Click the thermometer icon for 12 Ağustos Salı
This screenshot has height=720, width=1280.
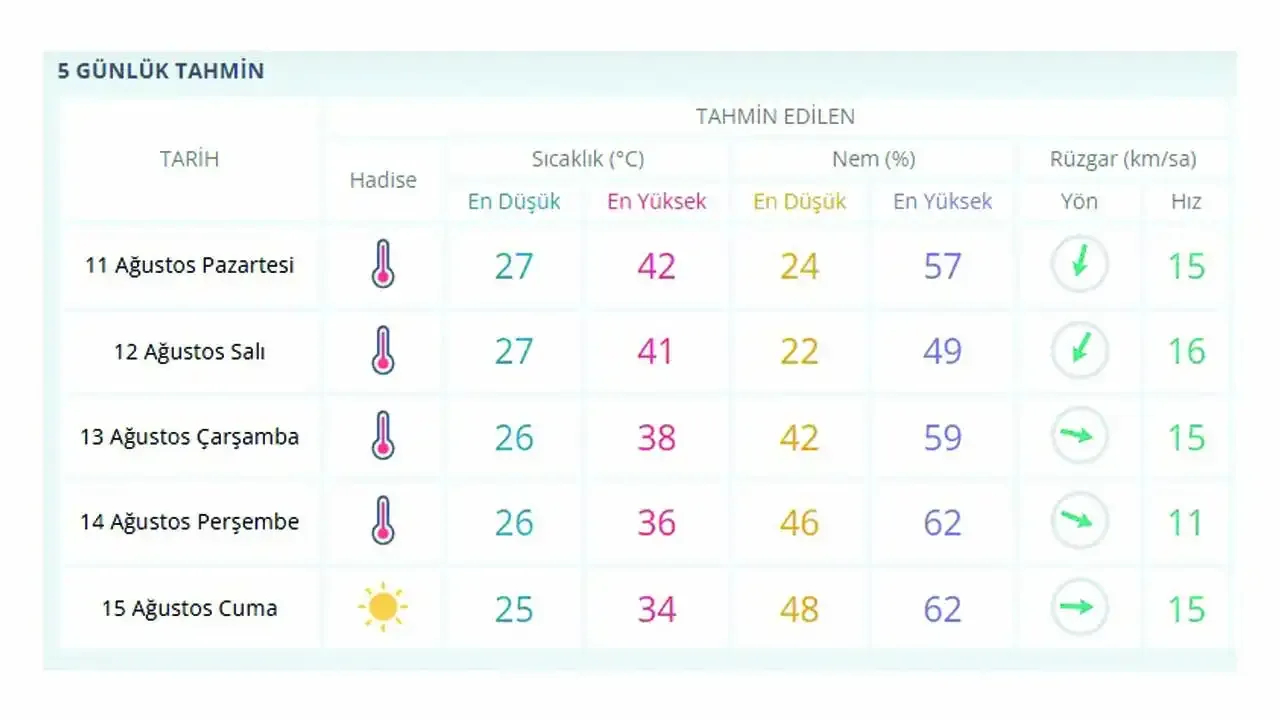(x=383, y=351)
